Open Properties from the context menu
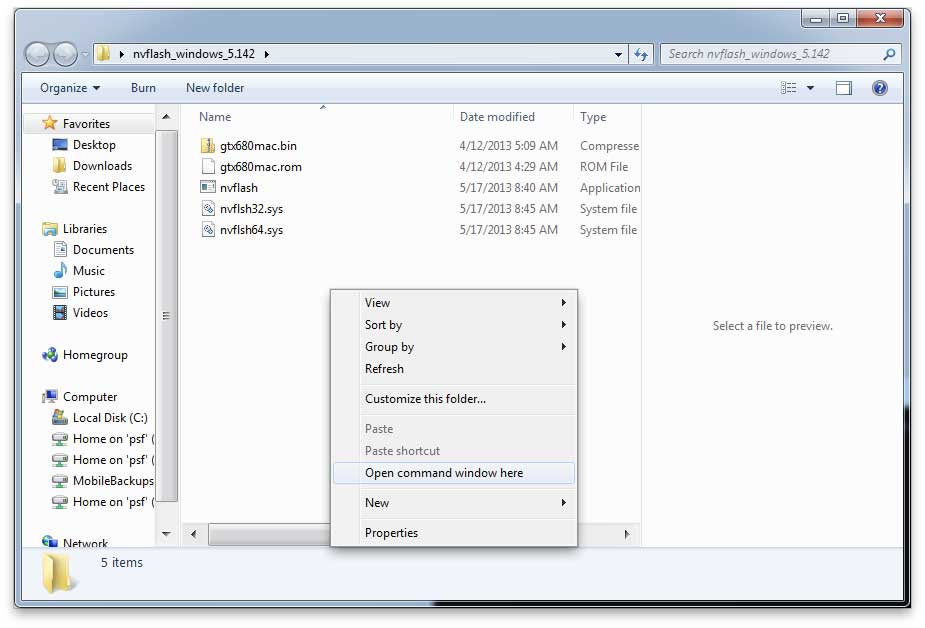This screenshot has height=628, width=925. (454, 532)
